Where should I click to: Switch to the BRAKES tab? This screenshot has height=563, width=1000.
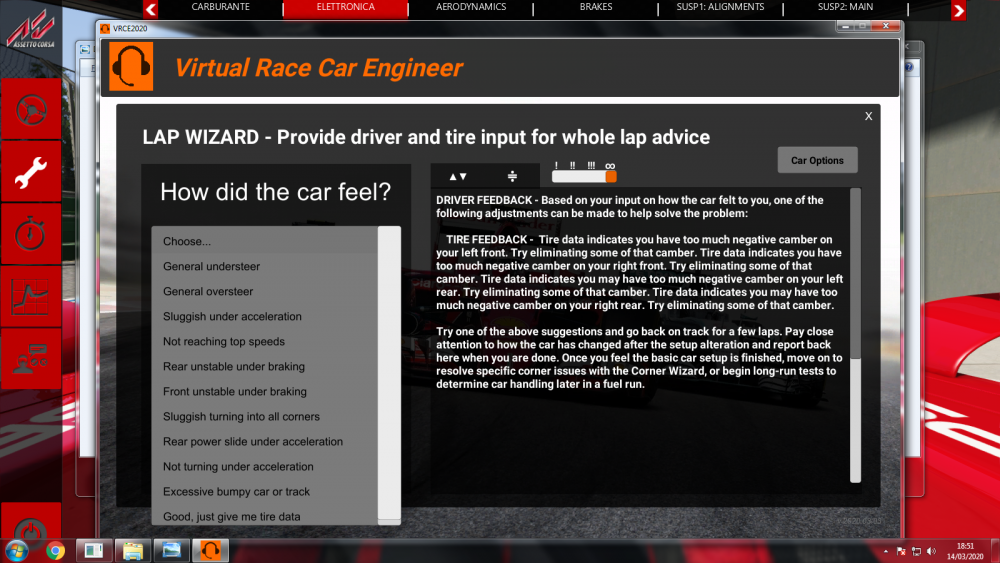tap(596, 7)
